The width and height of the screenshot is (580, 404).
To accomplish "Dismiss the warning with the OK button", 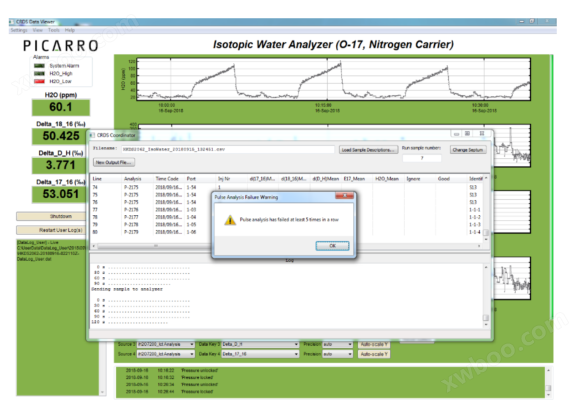I will coord(332,246).
